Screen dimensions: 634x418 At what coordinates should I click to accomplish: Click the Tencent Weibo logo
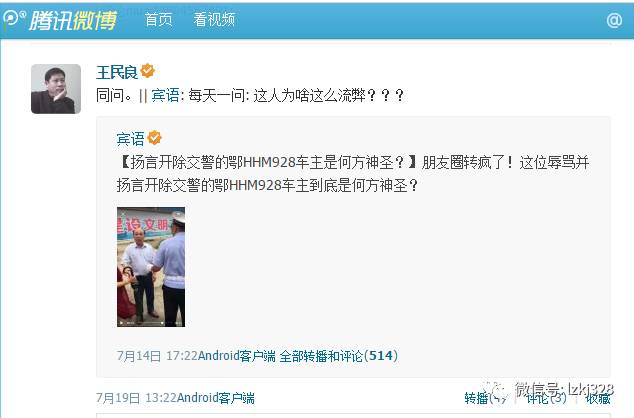pyautogui.click(x=60, y=19)
